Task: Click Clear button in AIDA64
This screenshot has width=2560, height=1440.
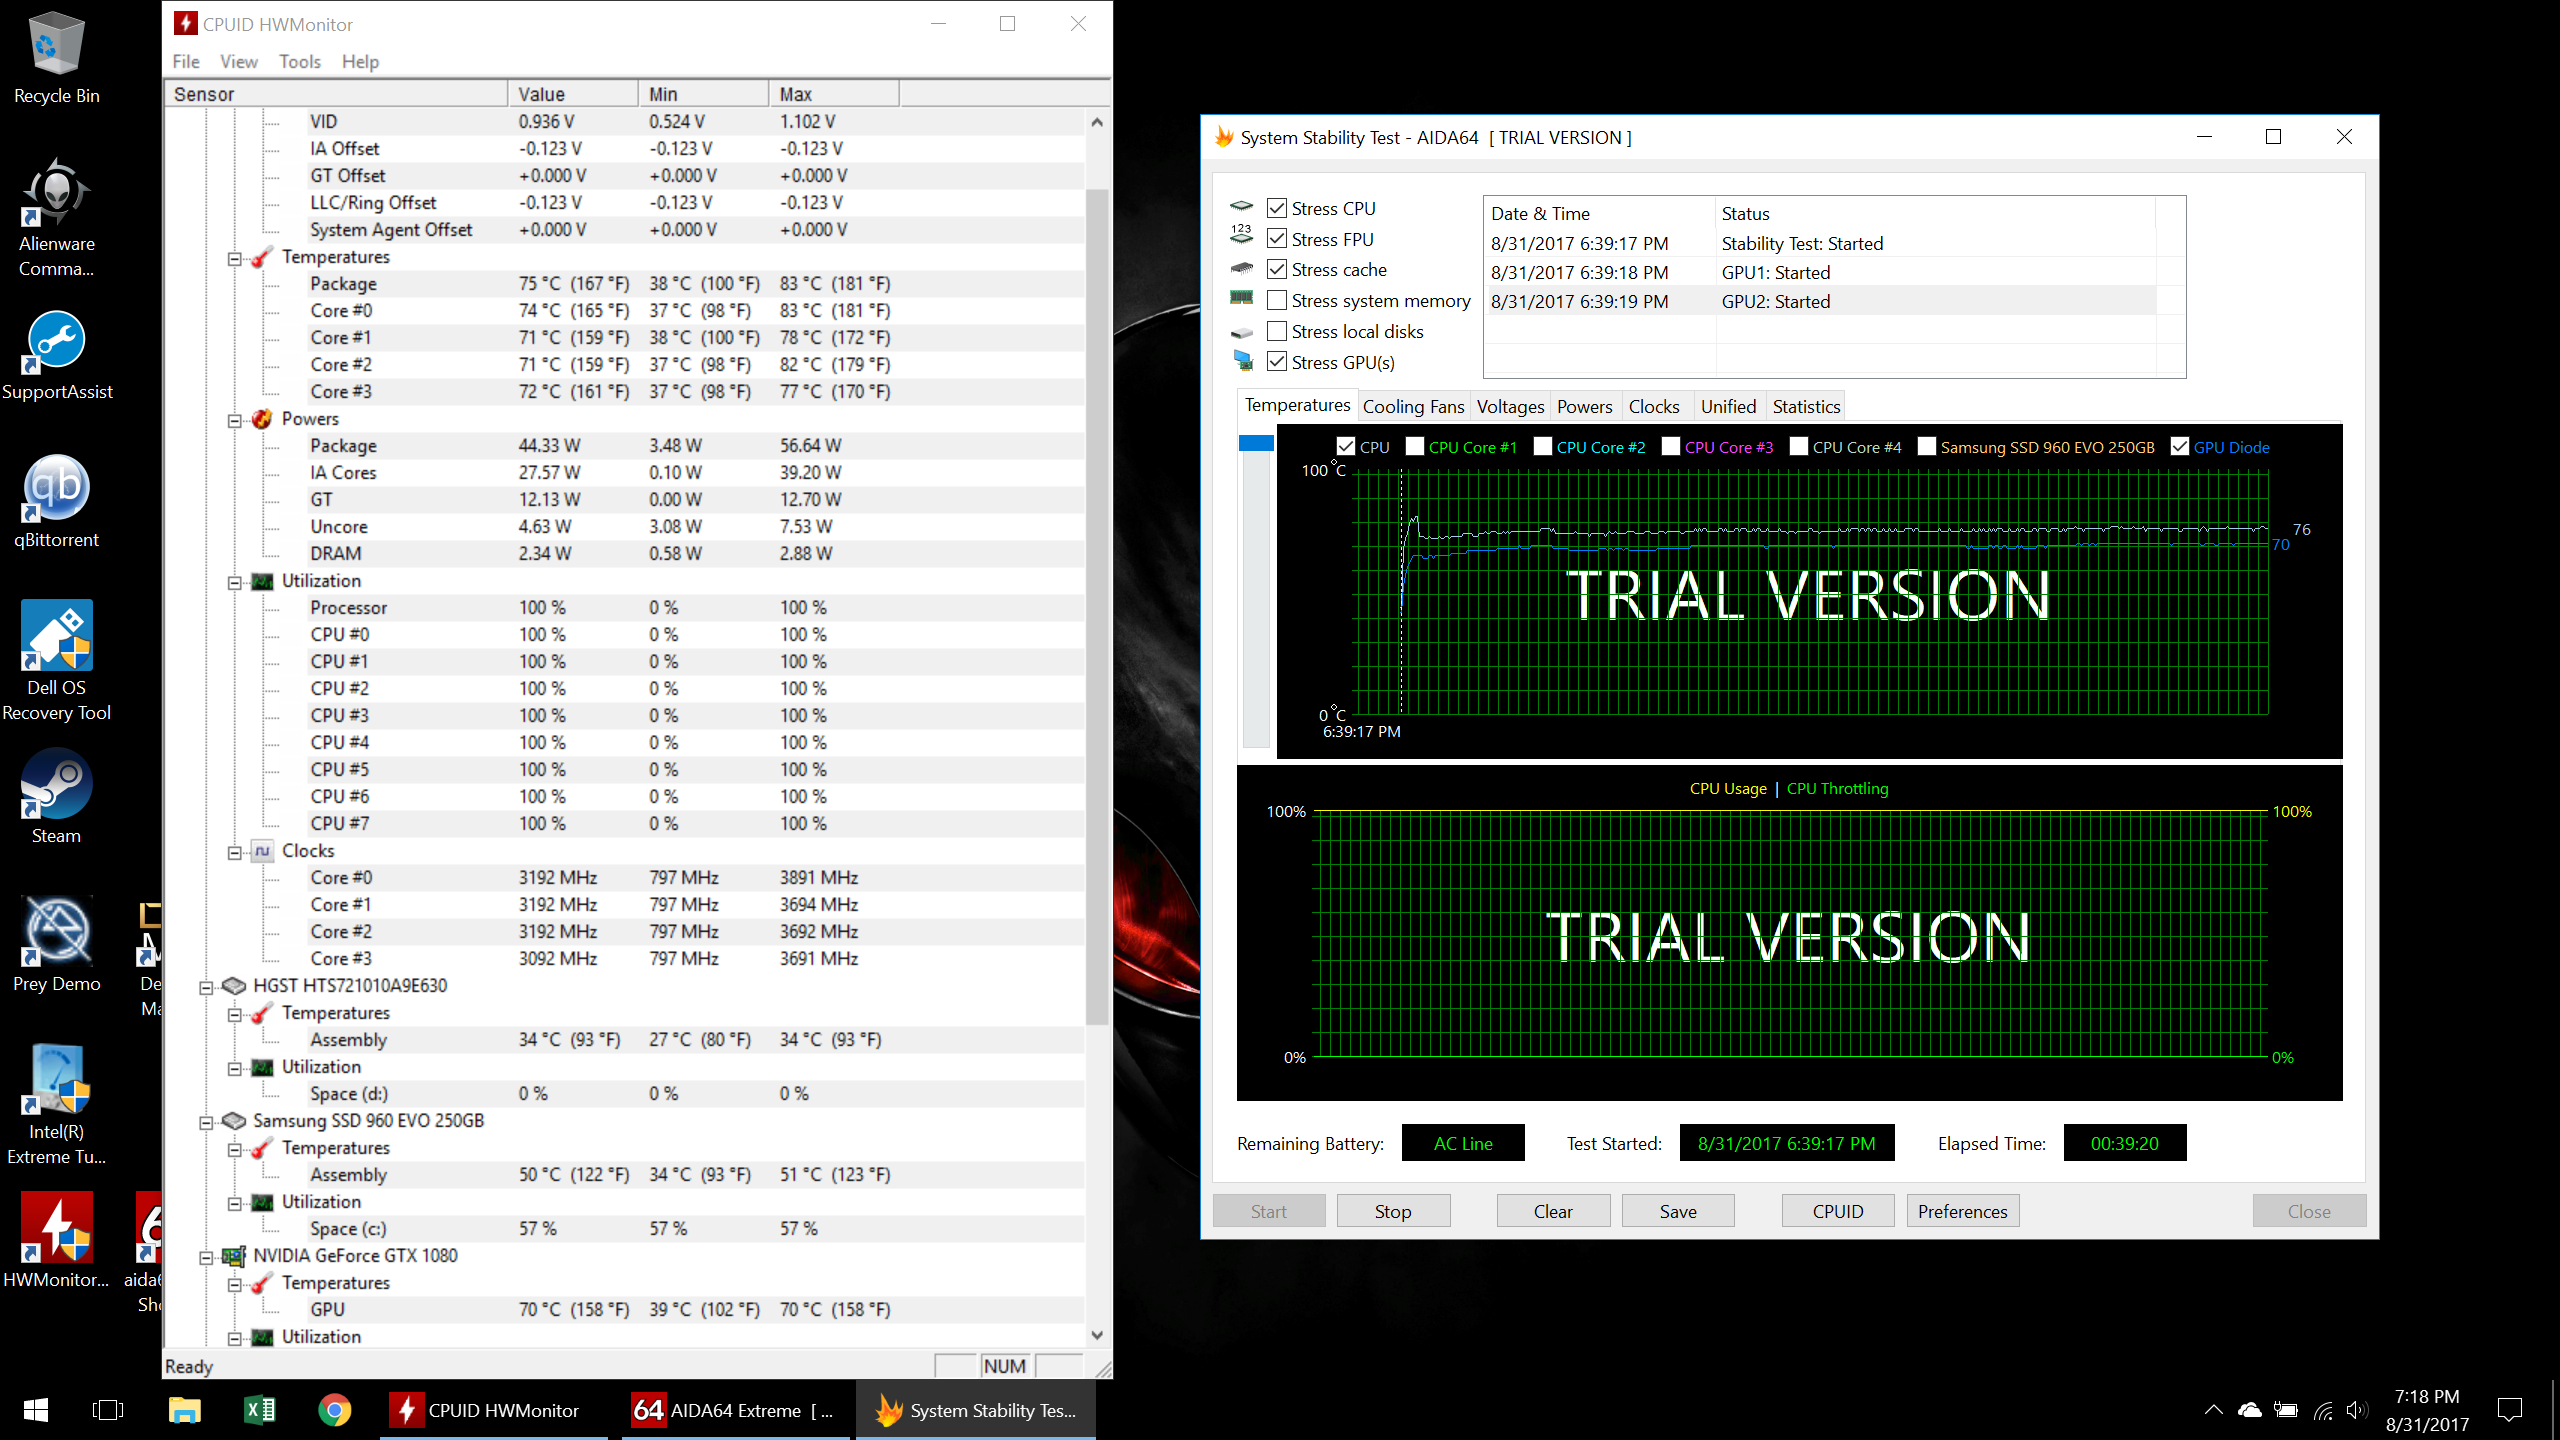Action: pyautogui.click(x=1553, y=1211)
